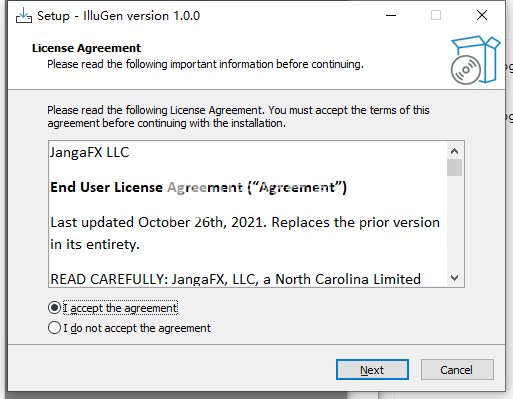Choose "I do not accept the agreement"
Viewport: 513px width, 399px height.
[54, 328]
